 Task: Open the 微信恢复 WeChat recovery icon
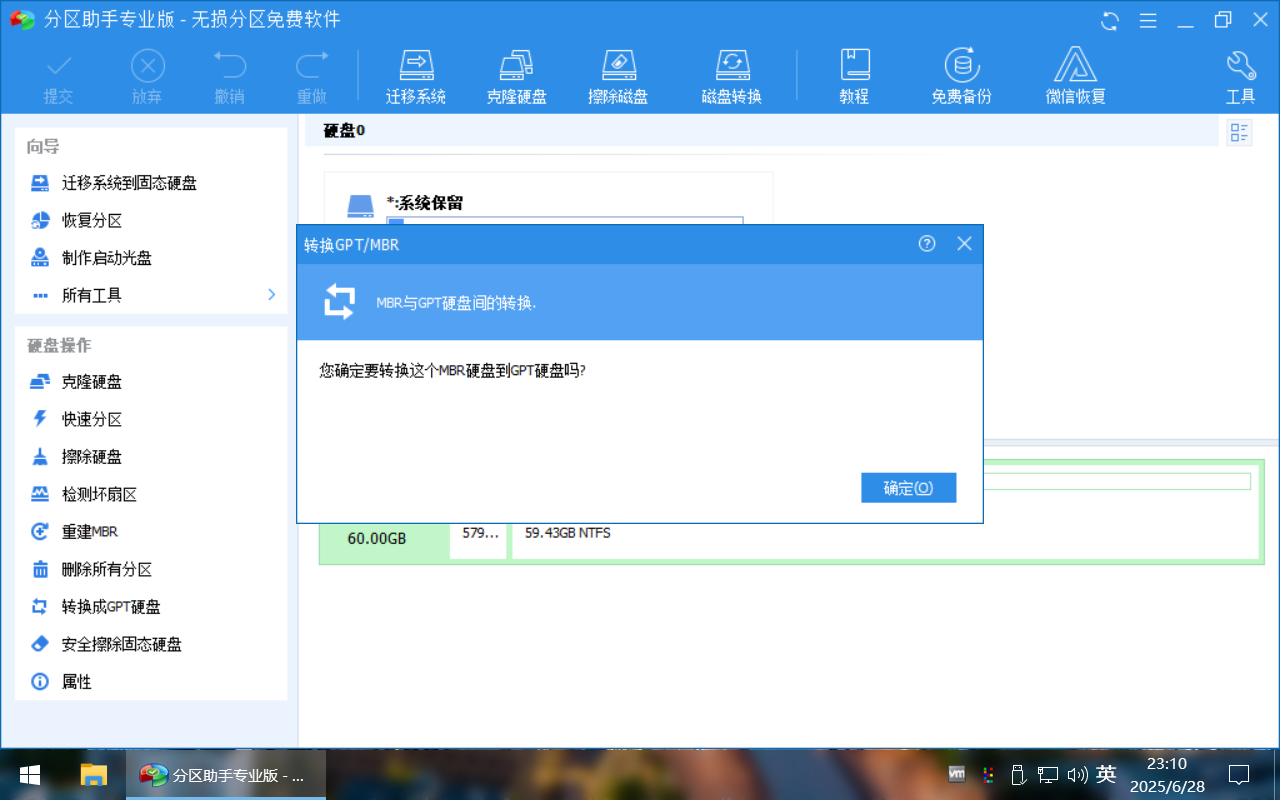coord(1076,77)
